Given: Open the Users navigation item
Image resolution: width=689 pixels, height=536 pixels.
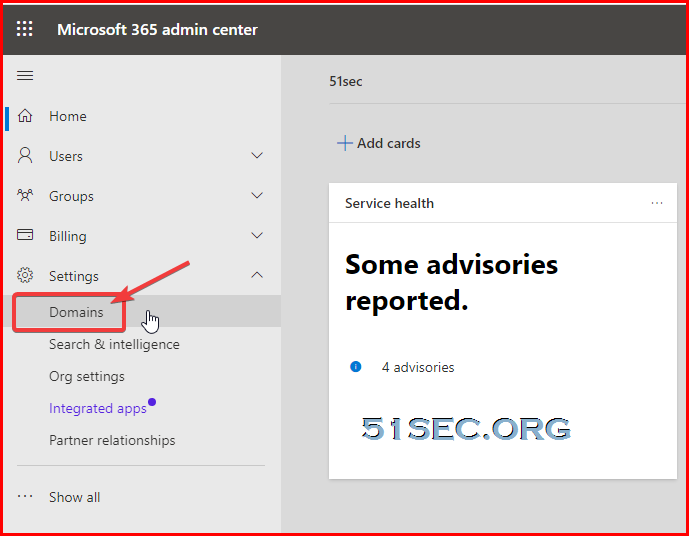Looking at the screenshot, I should click(x=66, y=156).
